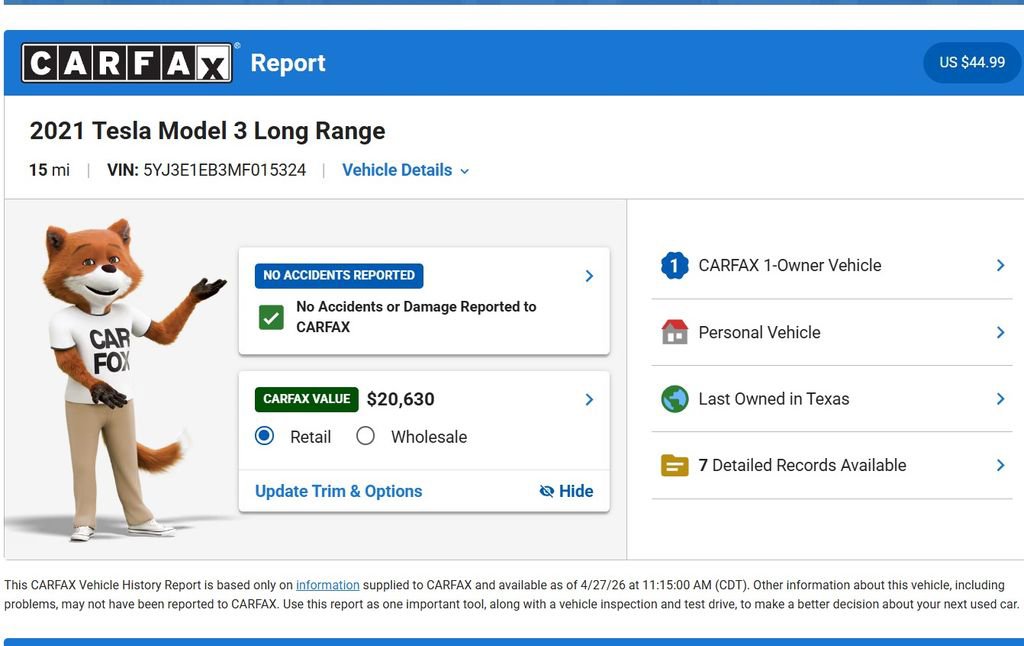
Task: Open CARFAX Value details chevron
Action: tap(589, 399)
